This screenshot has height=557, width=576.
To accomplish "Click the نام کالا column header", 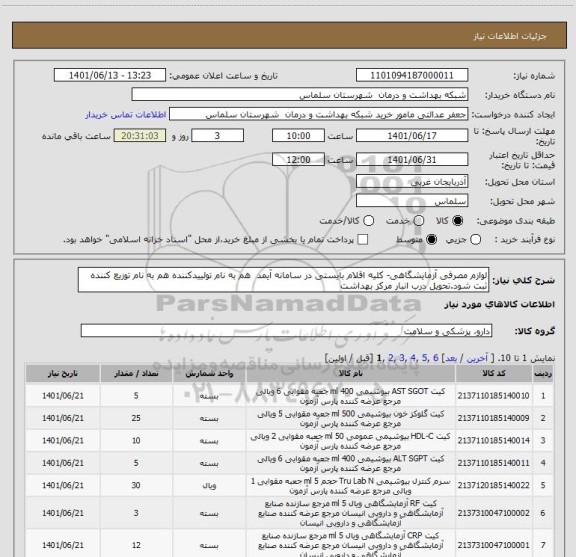I will (351, 374).
